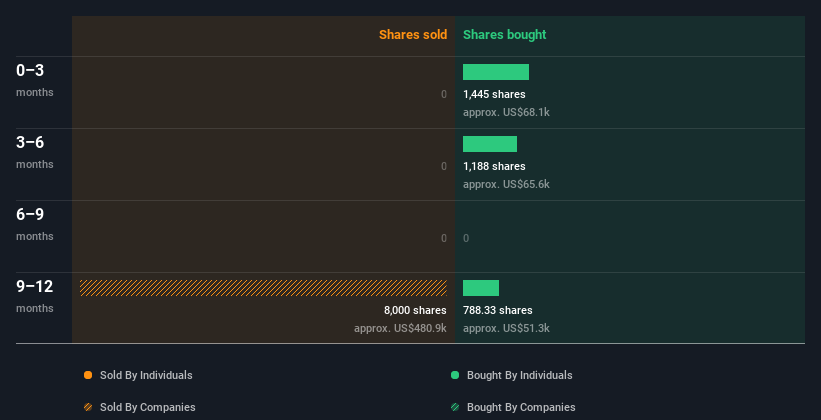
Task: Click the Shares bought column header
Action: (504, 35)
